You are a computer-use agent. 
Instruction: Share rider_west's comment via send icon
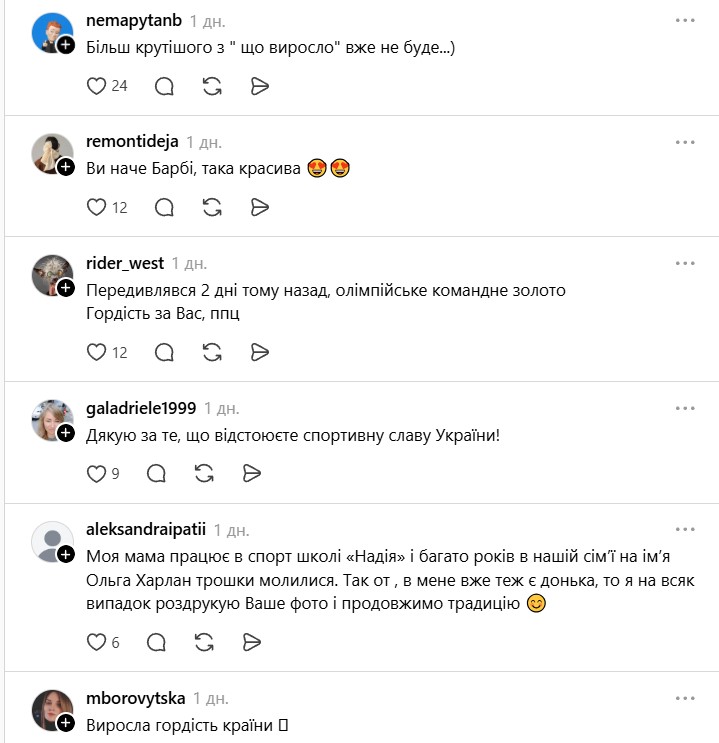[x=259, y=352]
